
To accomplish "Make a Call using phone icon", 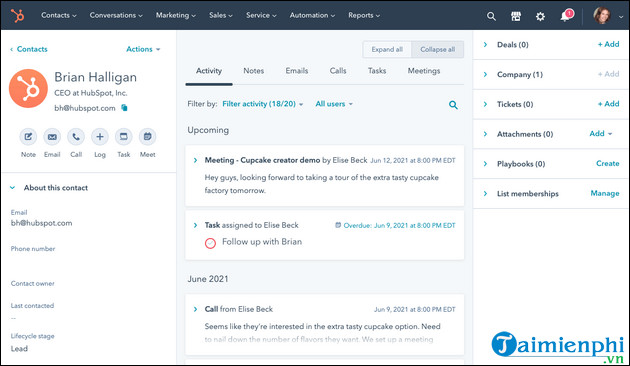I will tap(76, 137).
